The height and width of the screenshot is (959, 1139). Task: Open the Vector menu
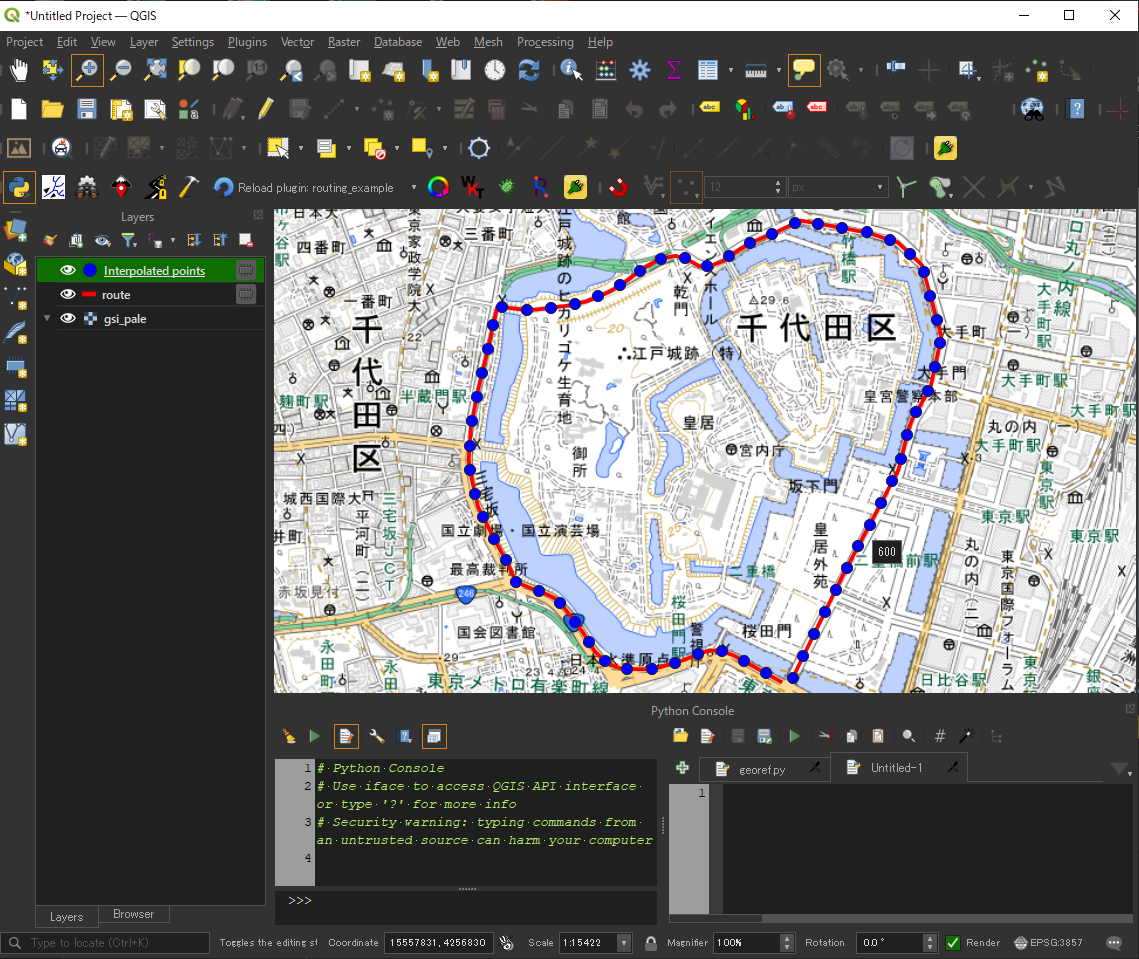[297, 42]
